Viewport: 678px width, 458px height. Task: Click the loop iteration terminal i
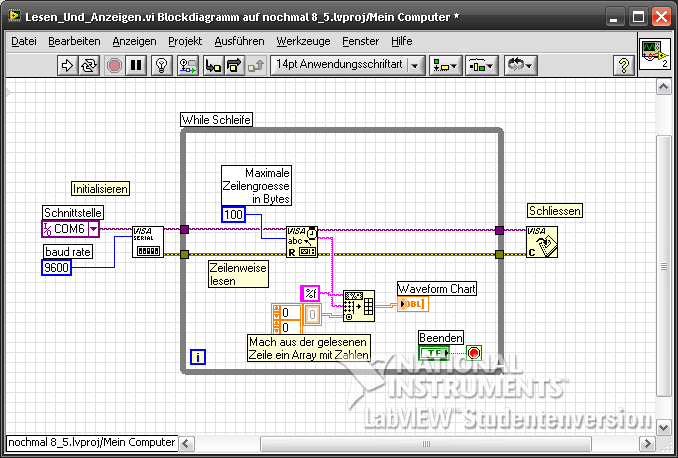[x=198, y=357]
